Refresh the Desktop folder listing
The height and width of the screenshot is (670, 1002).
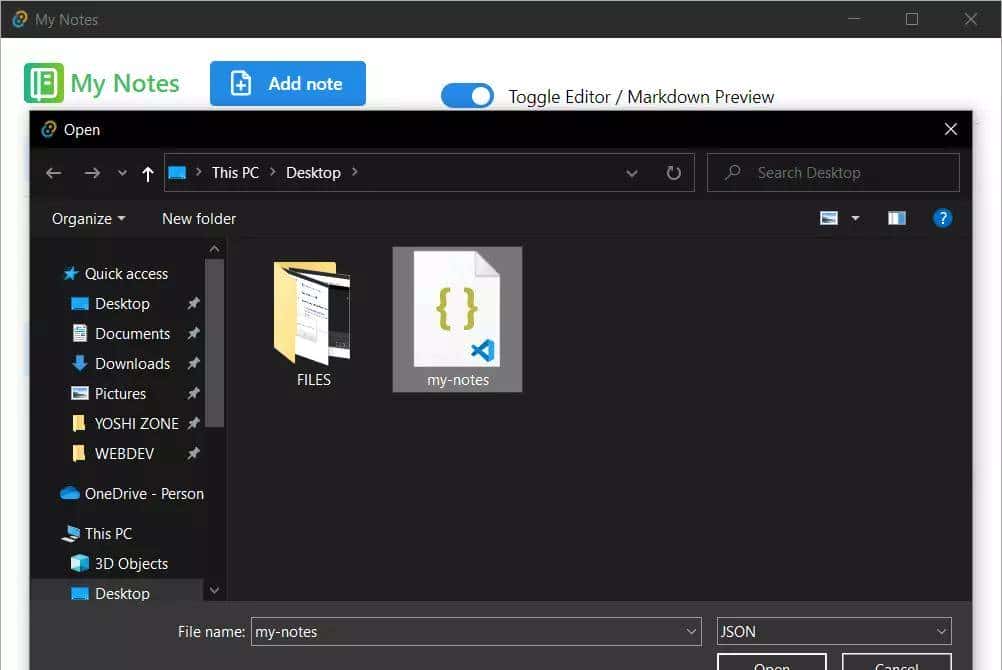point(674,173)
